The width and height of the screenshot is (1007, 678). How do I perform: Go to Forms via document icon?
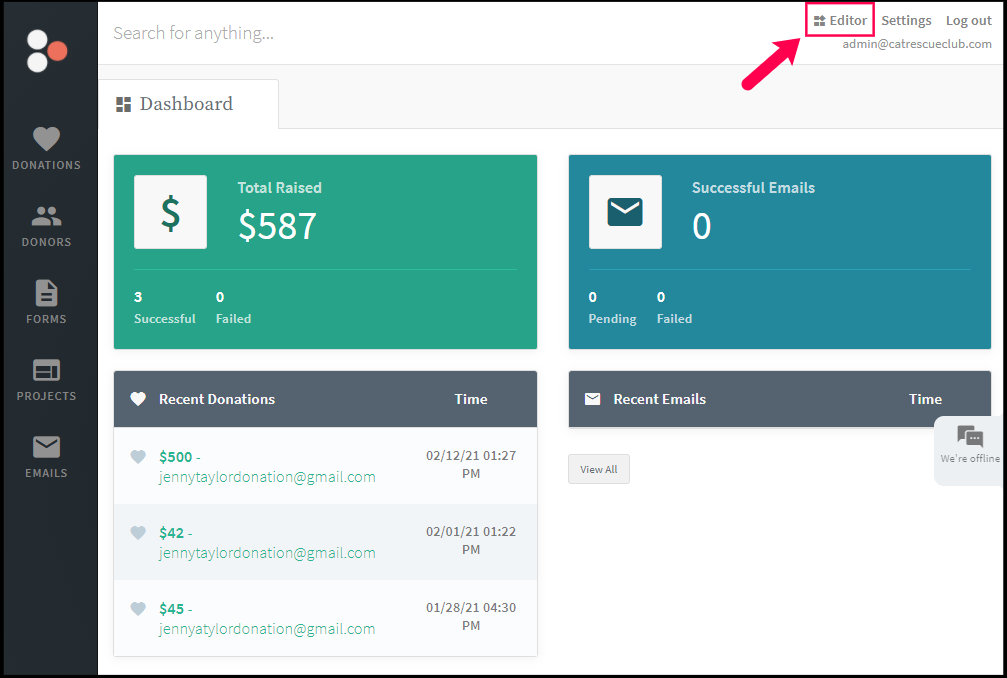[47, 293]
